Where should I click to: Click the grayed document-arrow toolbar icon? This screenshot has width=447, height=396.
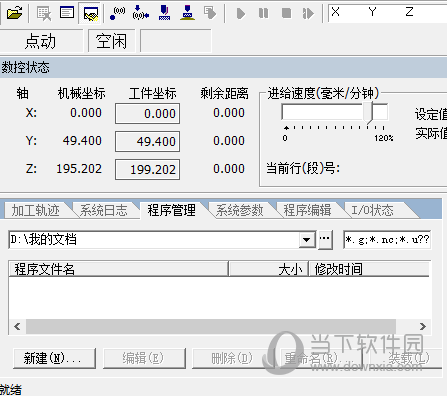(210, 13)
